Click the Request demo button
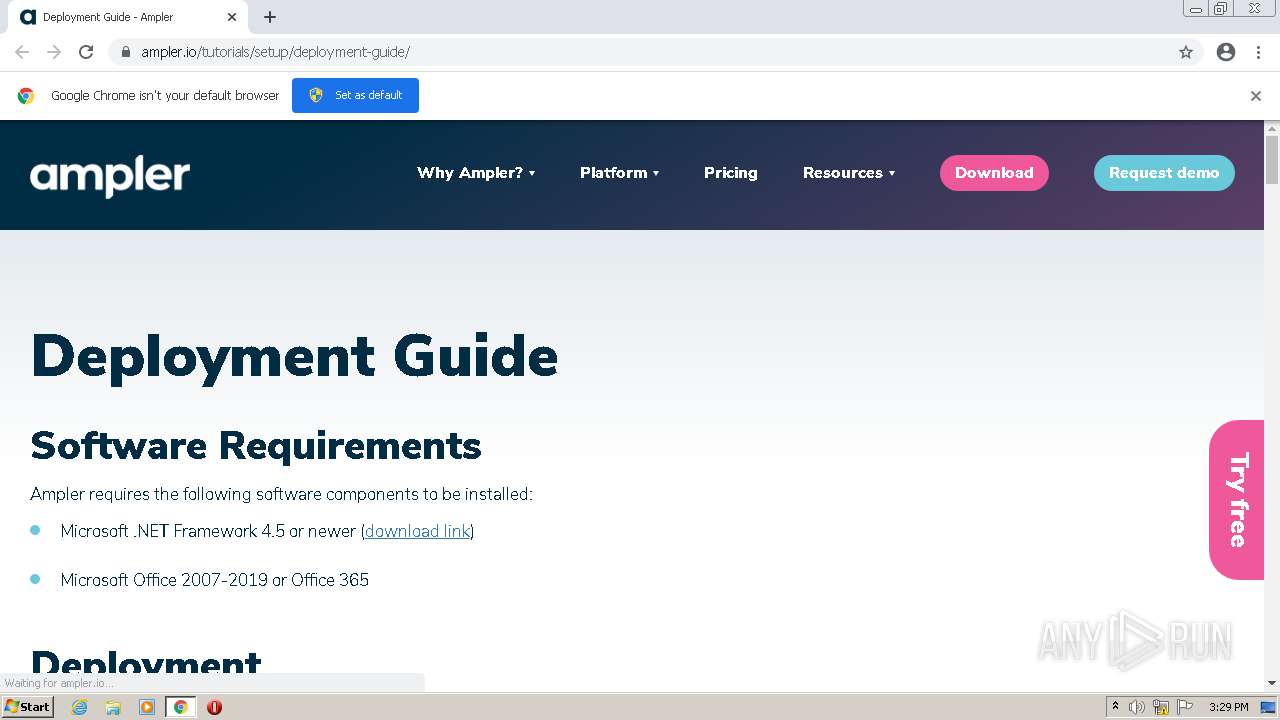Image resolution: width=1280 pixels, height=720 pixels. (x=1164, y=173)
